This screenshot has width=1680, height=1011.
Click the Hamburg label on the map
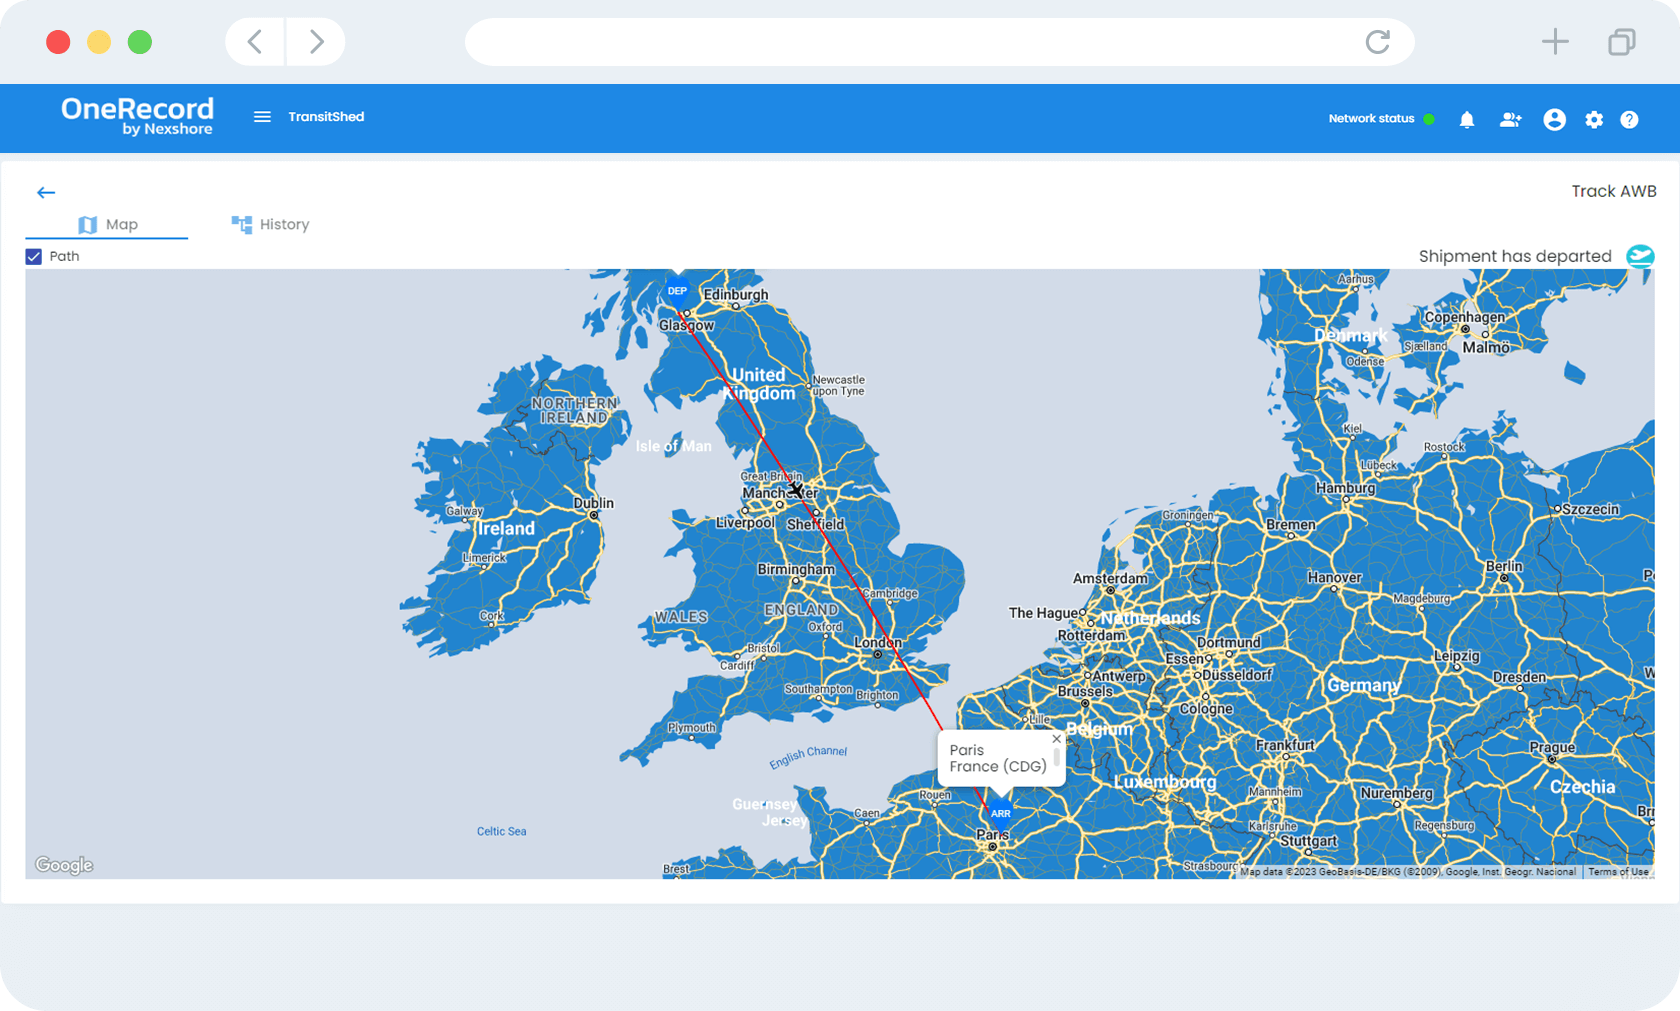click(1345, 488)
